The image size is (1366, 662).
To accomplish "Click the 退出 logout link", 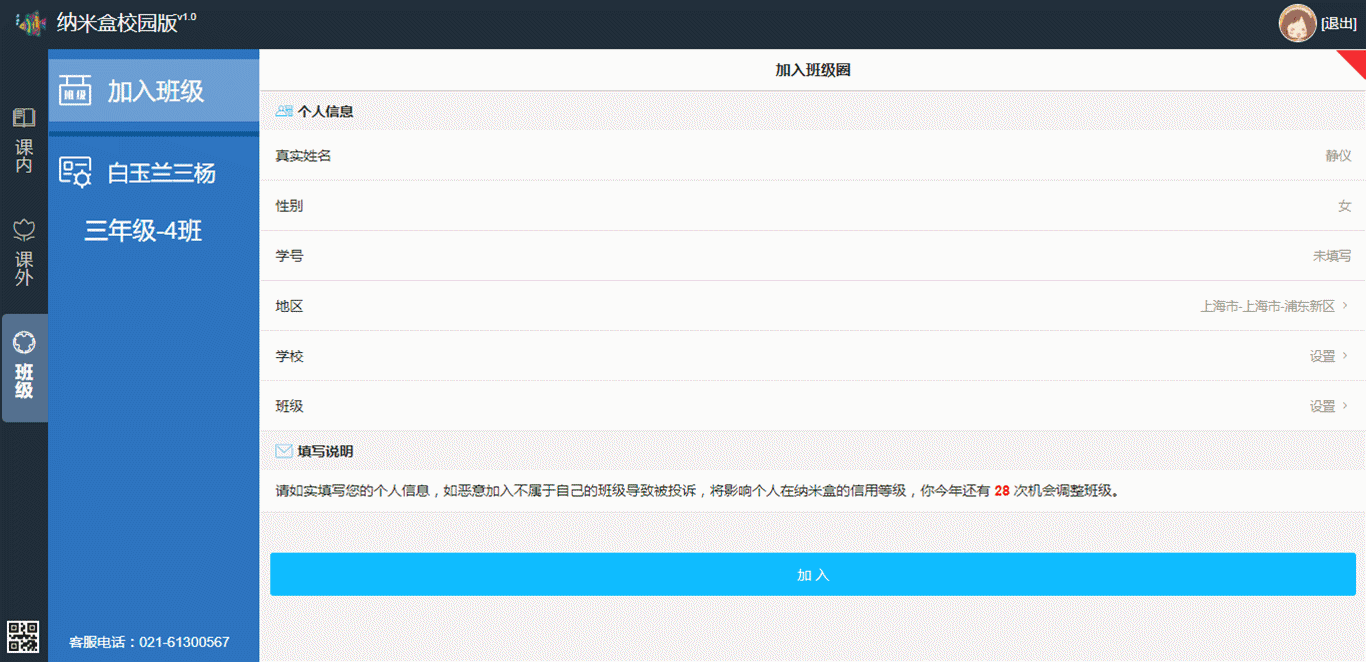I will [1338, 24].
